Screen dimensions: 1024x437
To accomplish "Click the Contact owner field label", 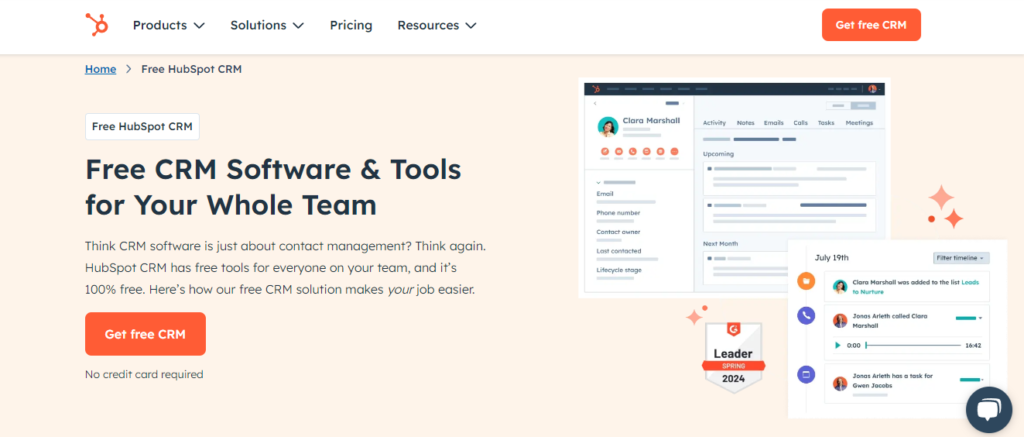I will (618, 232).
